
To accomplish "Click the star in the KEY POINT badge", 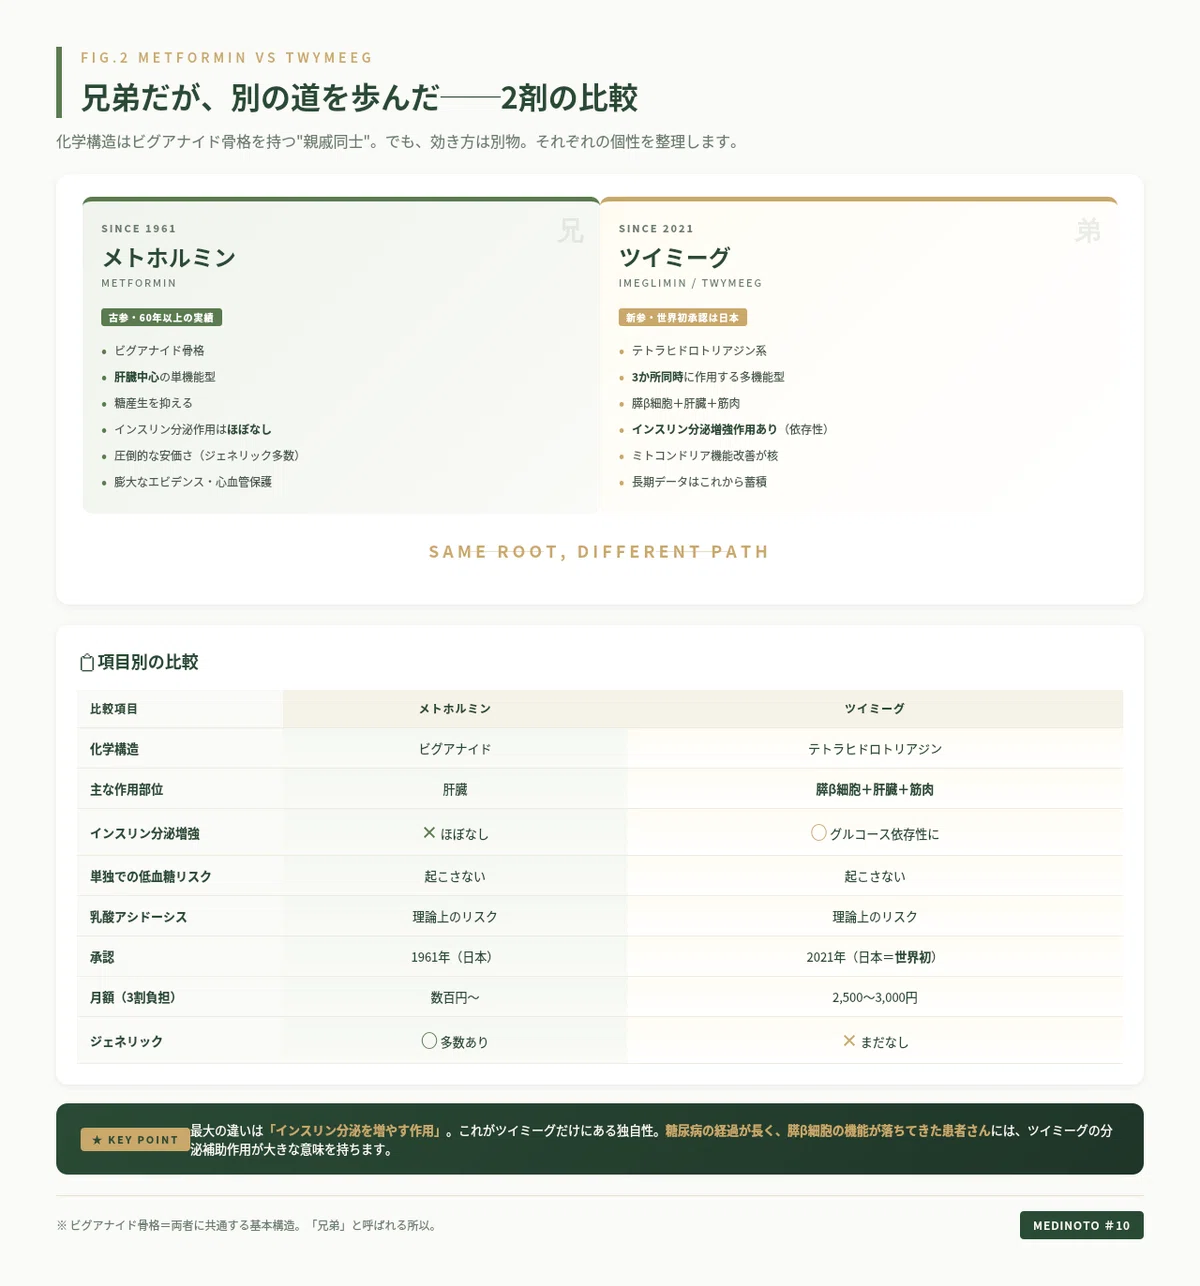I will [x=97, y=1140].
